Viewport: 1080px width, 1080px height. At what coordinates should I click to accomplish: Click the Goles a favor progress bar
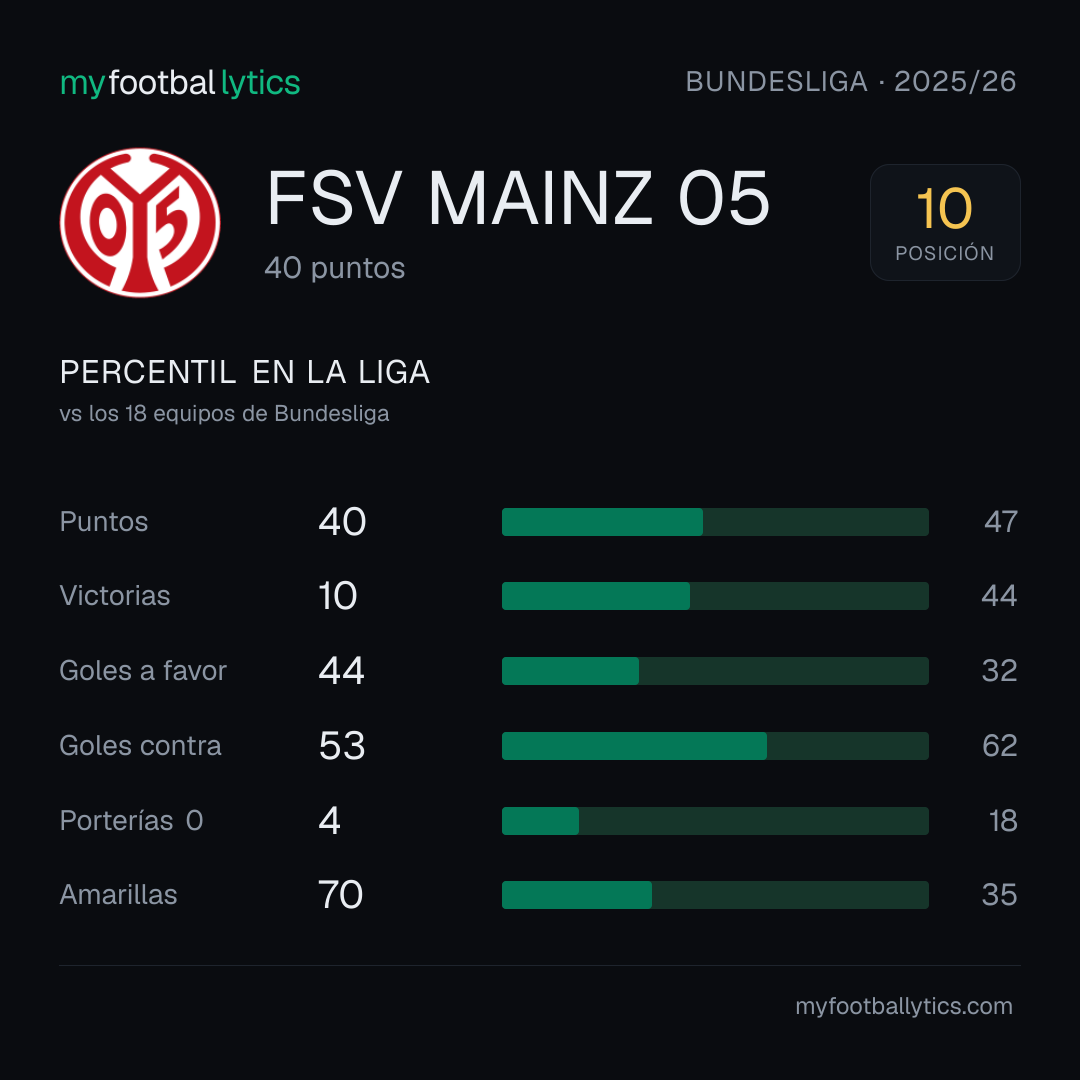tap(715, 671)
